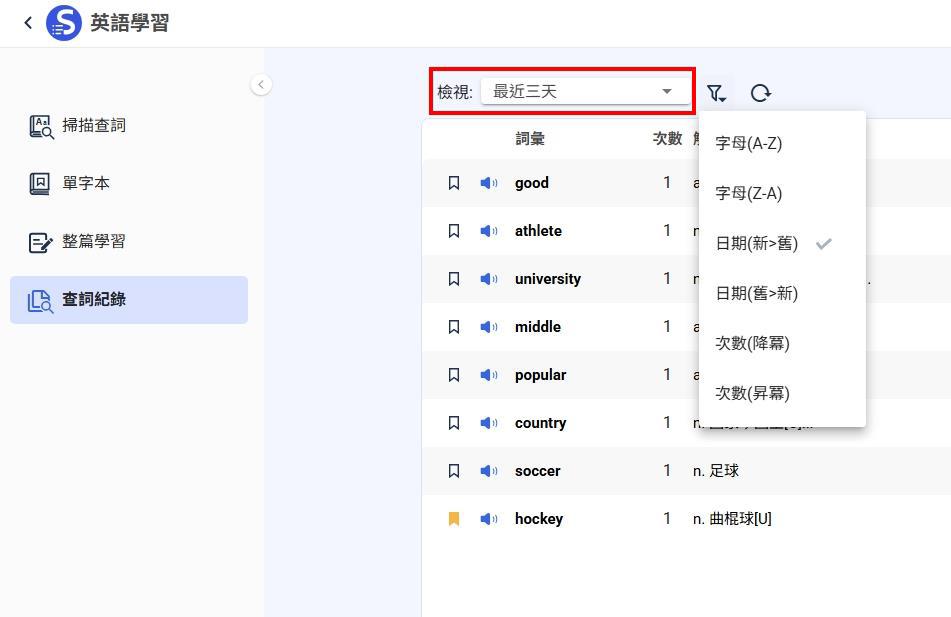The height and width of the screenshot is (617, 951).
Task: Sort by 次數(昇冪)
Action: click(x=782, y=393)
